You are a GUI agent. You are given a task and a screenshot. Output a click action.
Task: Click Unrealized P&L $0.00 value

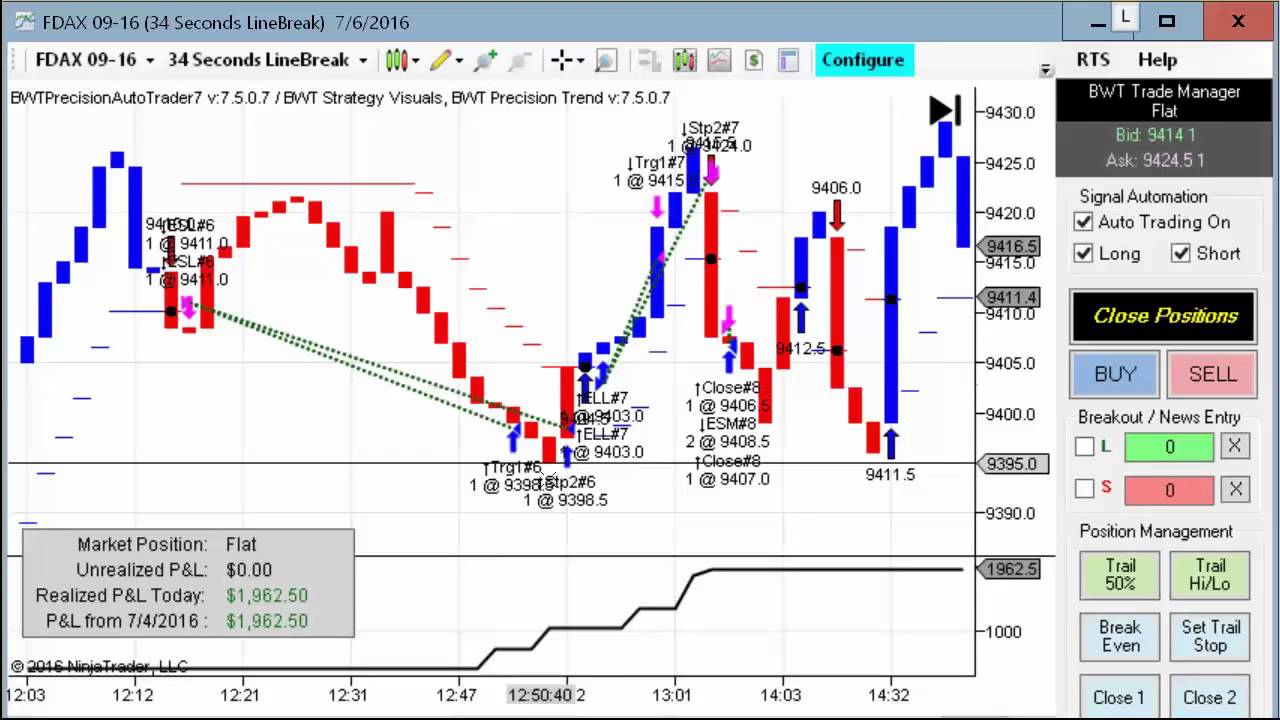pos(249,570)
